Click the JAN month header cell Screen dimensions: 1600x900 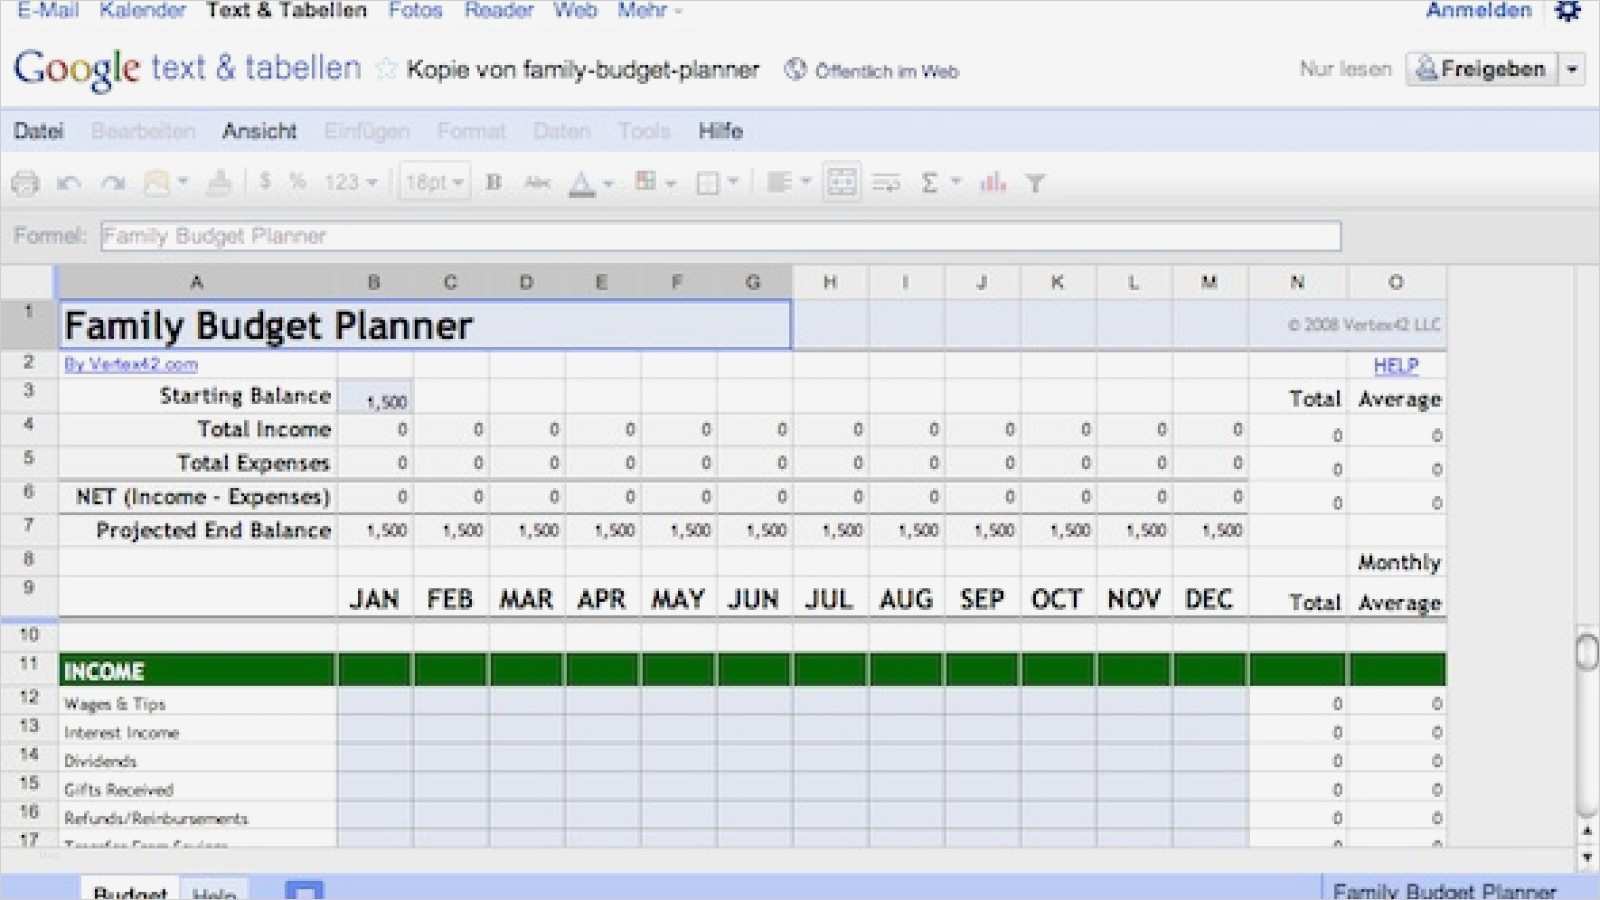pos(374,599)
